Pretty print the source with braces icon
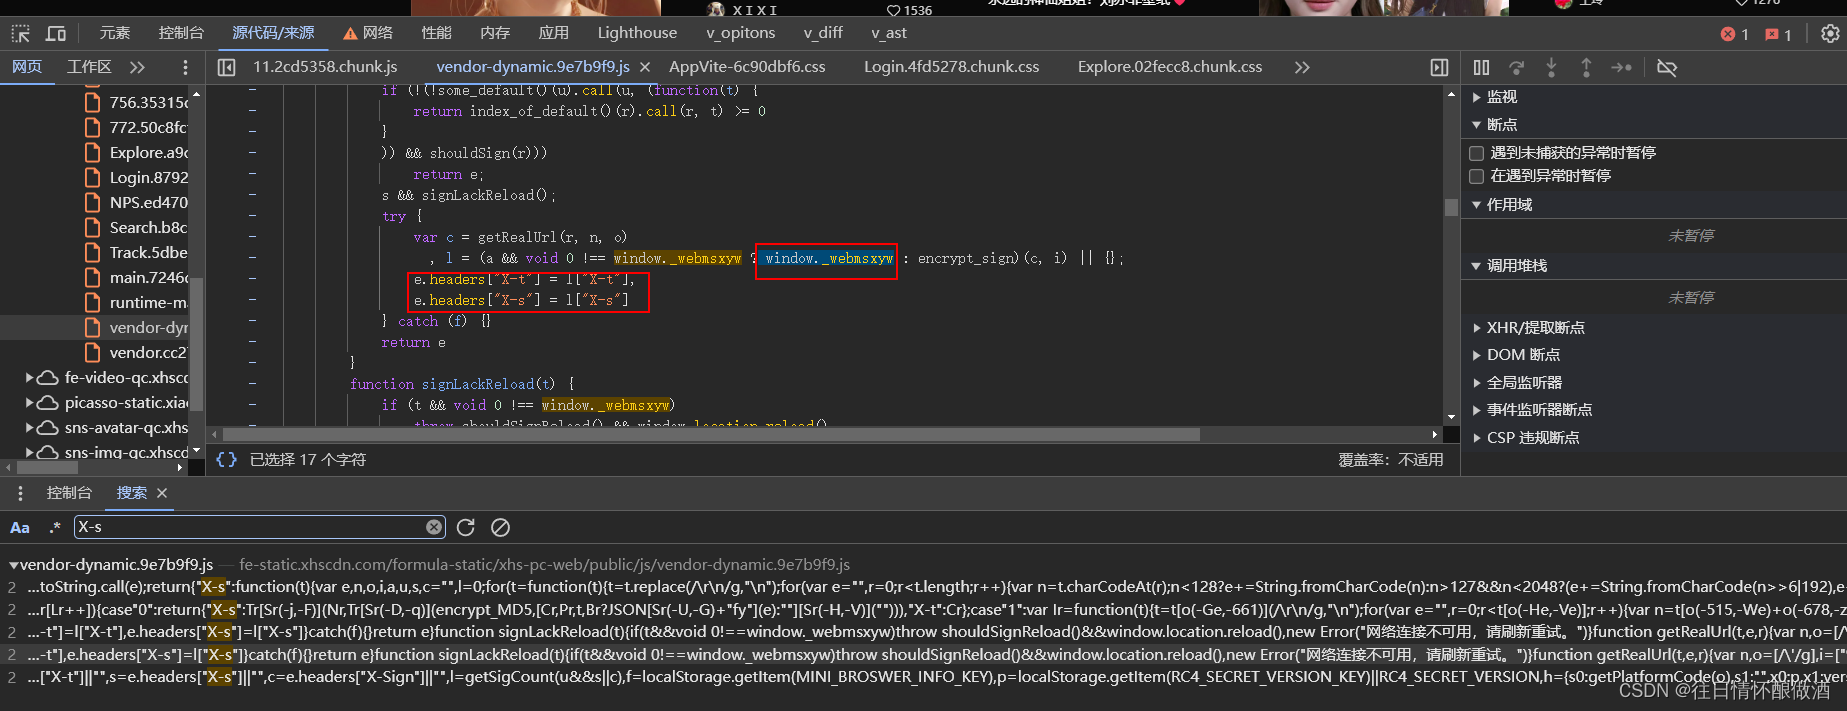 point(227,459)
